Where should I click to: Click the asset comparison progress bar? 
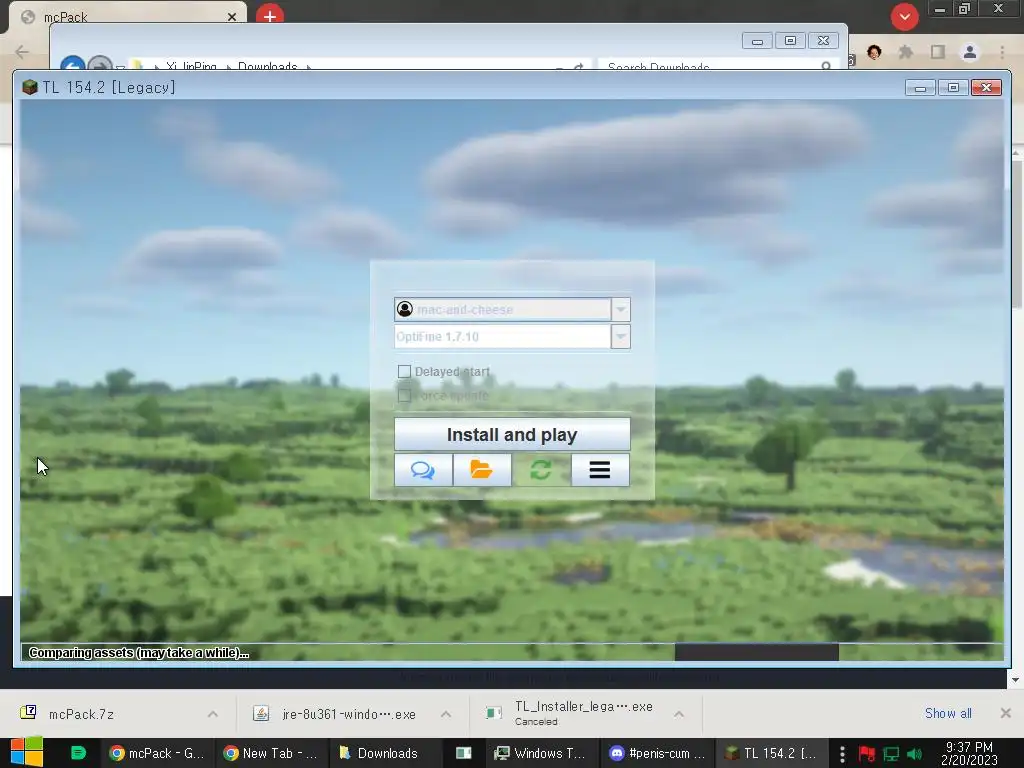[x=512, y=652]
